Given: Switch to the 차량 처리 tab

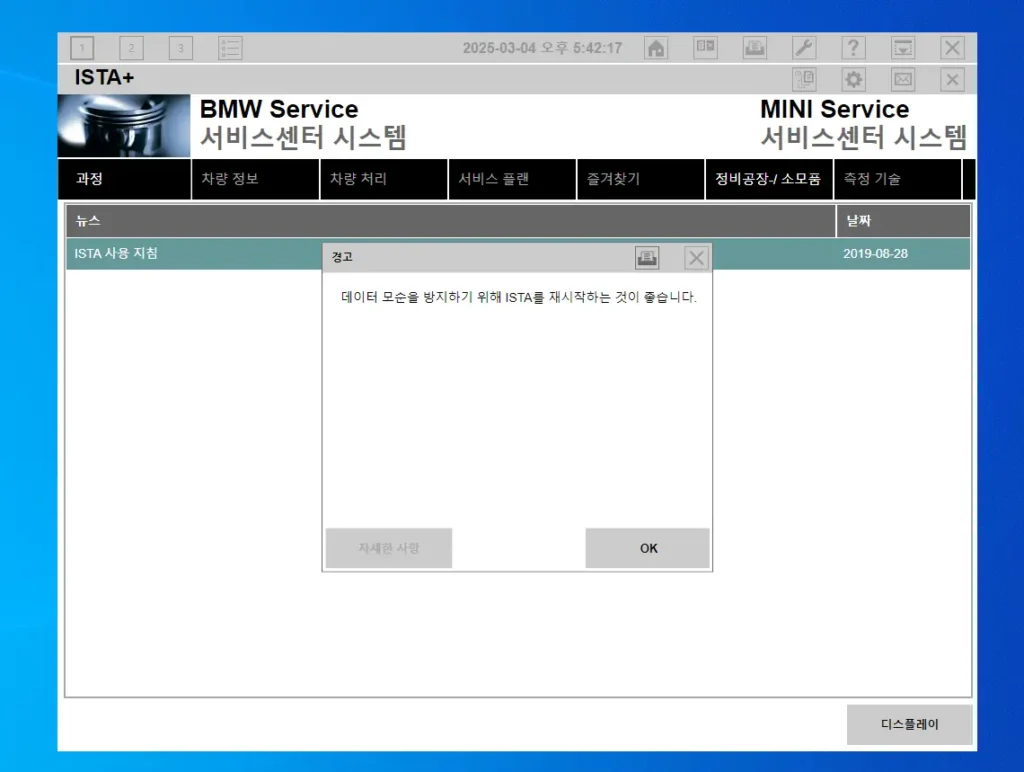Looking at the screenshot, I should (384, 179).
